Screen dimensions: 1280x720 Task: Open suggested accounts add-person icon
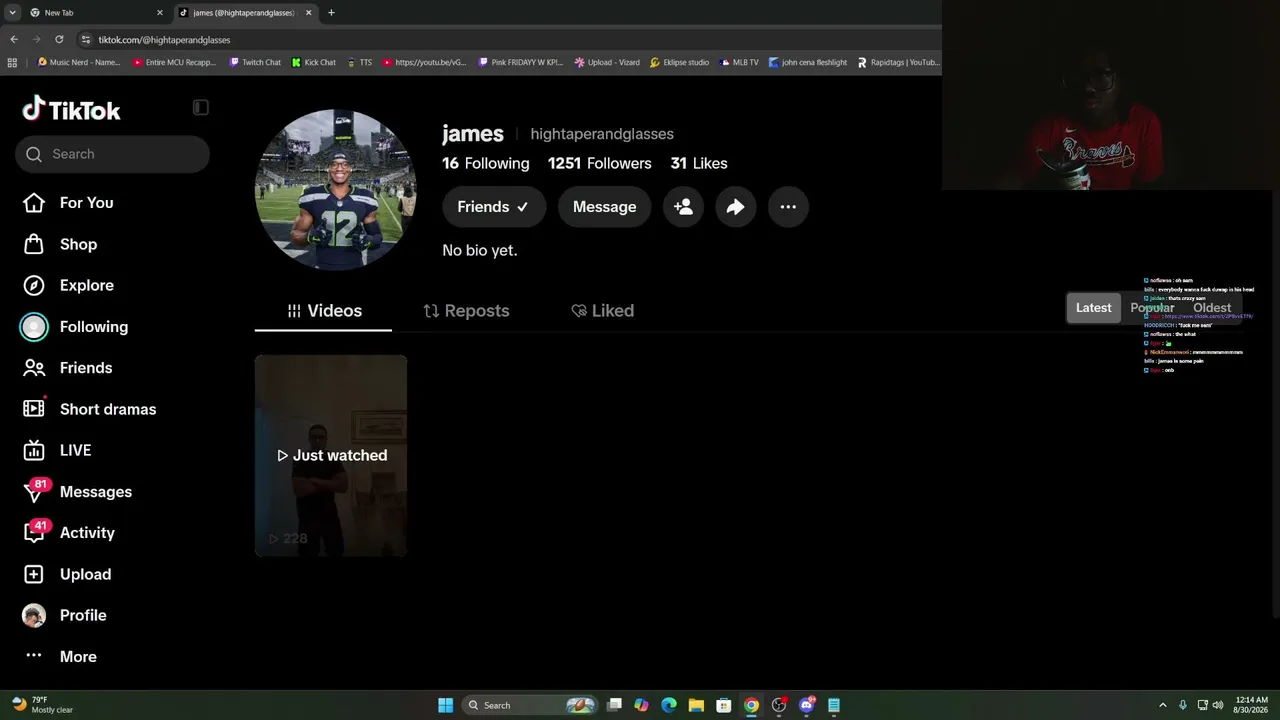coord(683,207)
